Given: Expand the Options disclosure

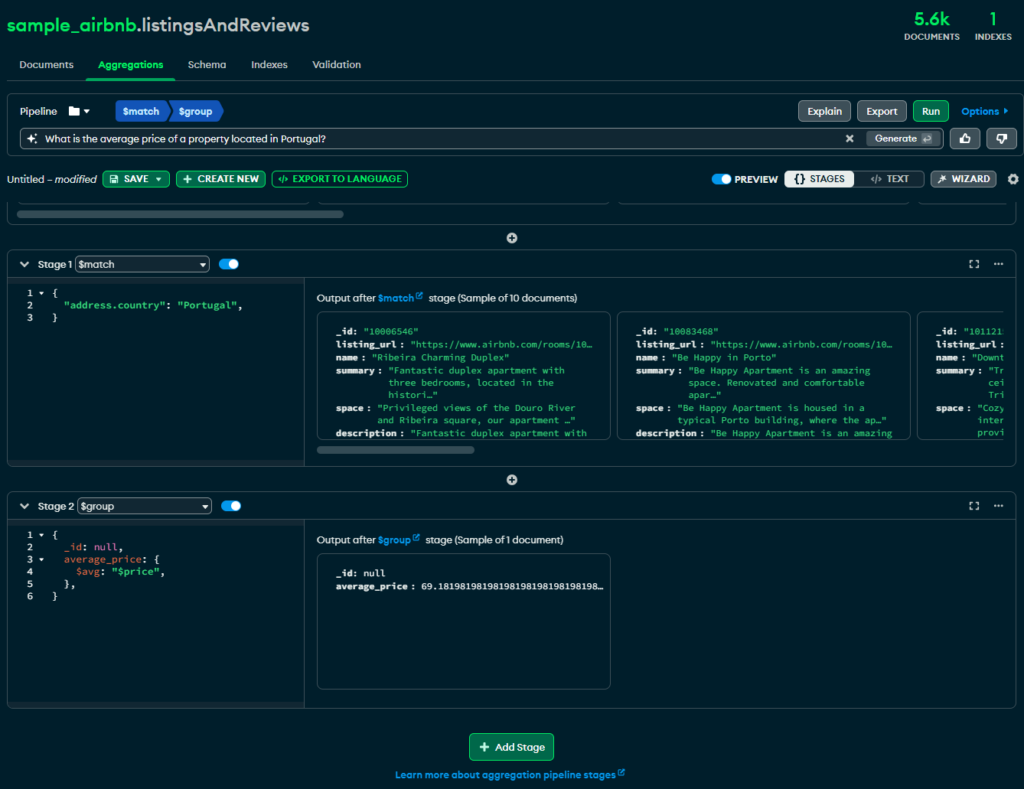Looking at the screenshot, I should [984, 111].
